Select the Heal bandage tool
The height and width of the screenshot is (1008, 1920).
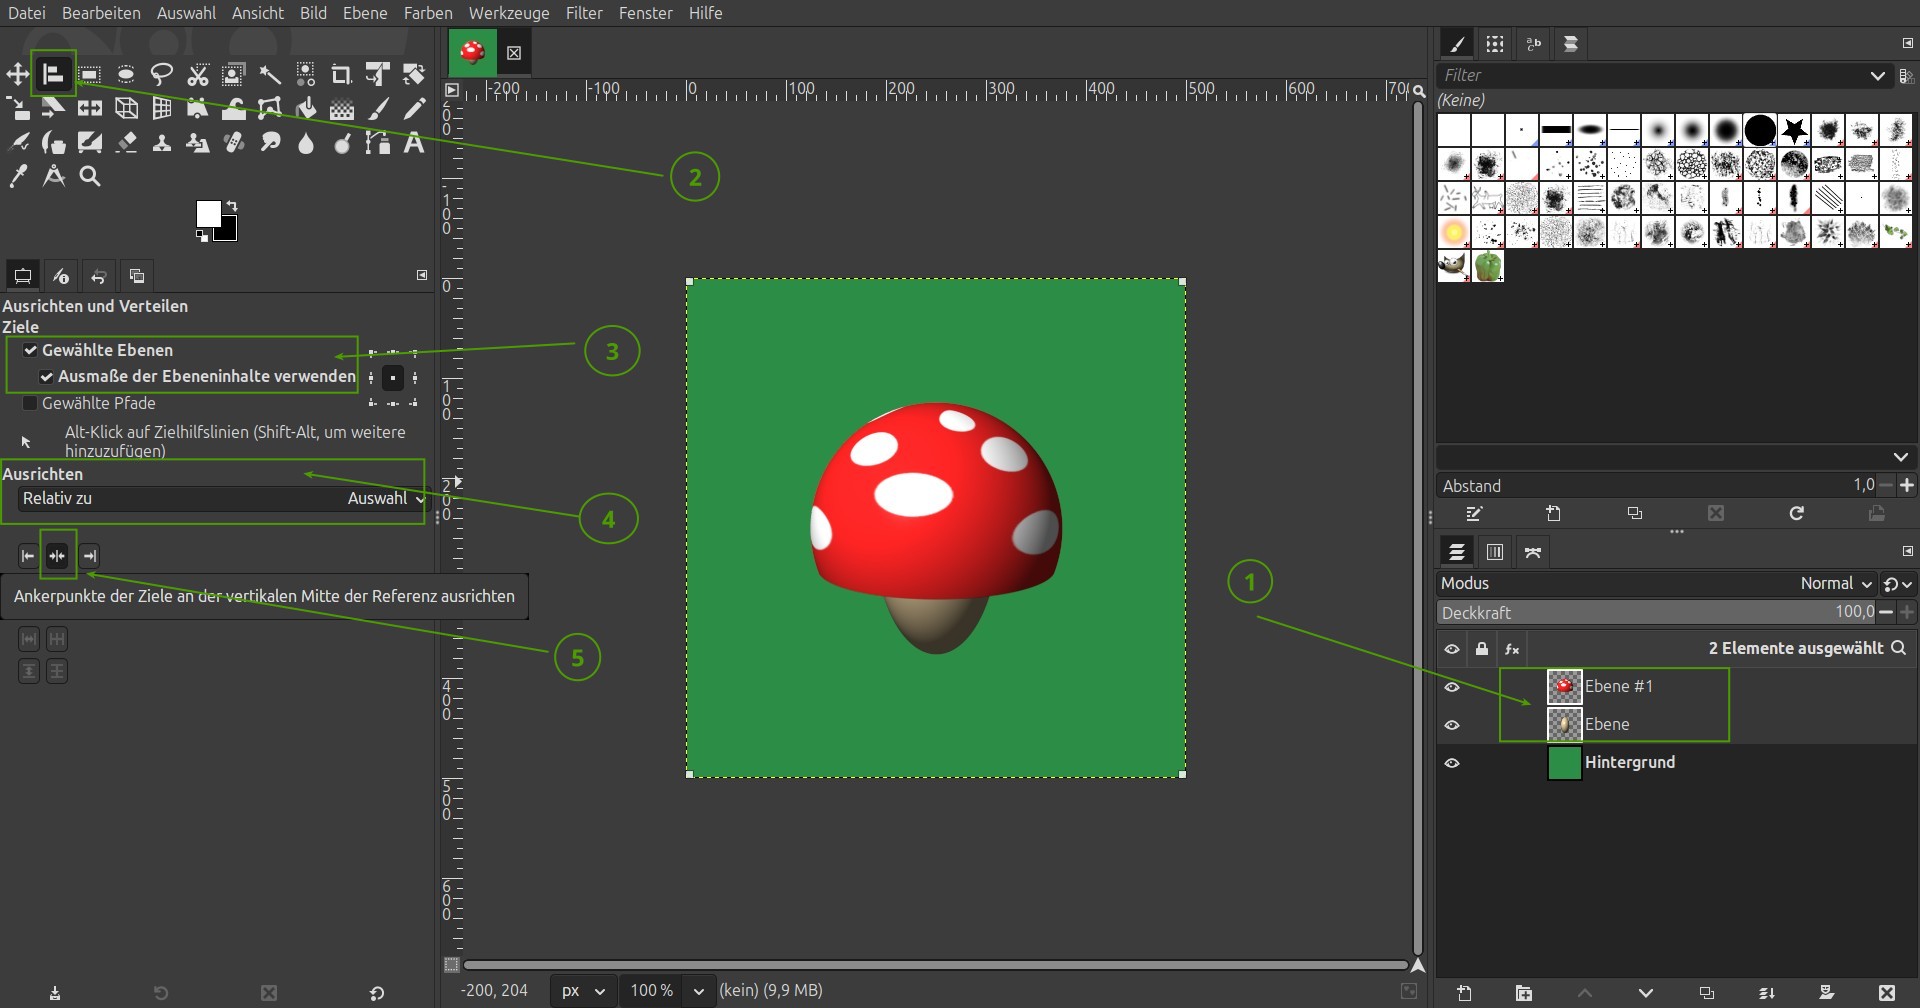234,143
